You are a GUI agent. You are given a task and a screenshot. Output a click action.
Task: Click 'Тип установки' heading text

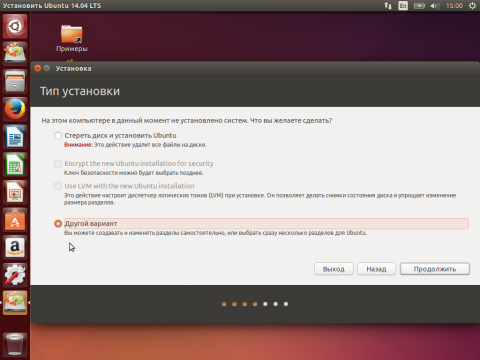coord(80,91)
